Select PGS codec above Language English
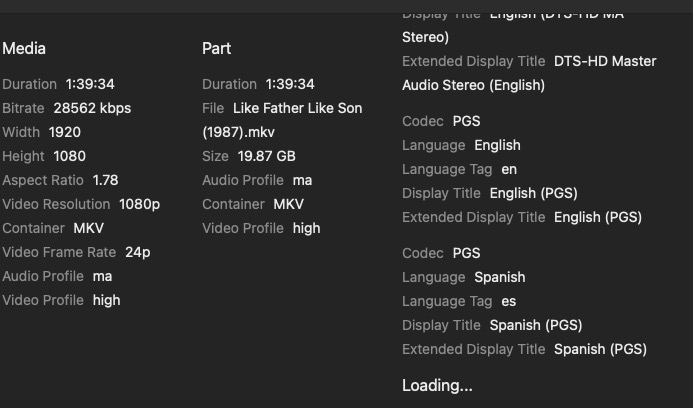693x408 pixels. 467,121
